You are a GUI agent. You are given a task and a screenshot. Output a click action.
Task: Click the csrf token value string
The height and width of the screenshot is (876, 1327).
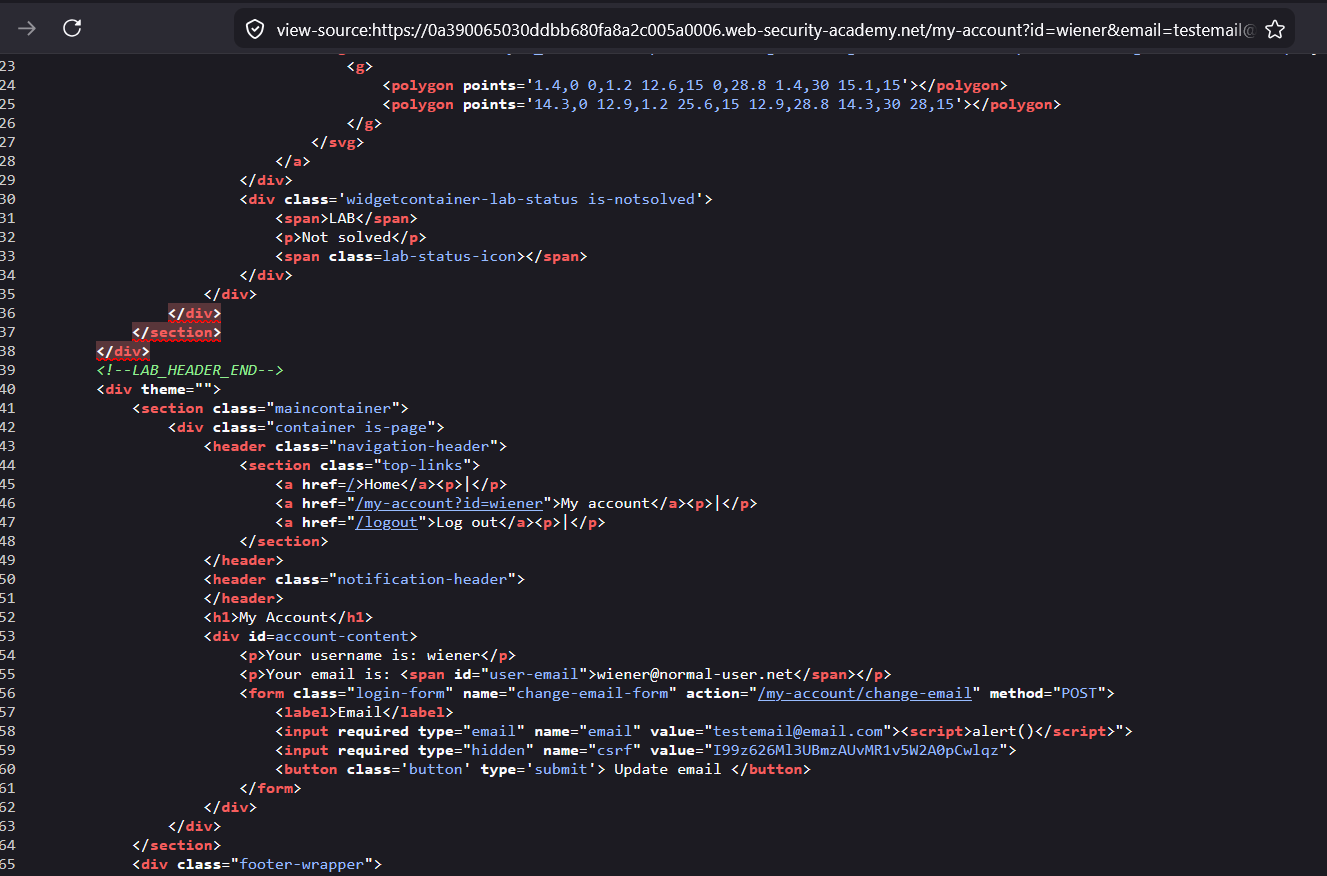click(857, 751)
